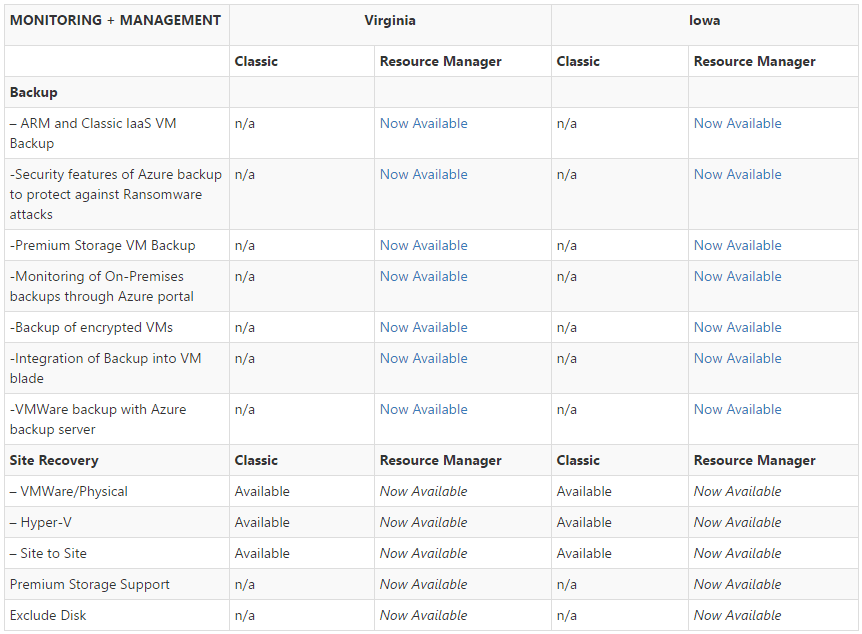Screen dimensions: 862x634
Task: Click Virginia Now Available link for Ransomware security features
Action: pyautogui.click(x=423, y=174)
